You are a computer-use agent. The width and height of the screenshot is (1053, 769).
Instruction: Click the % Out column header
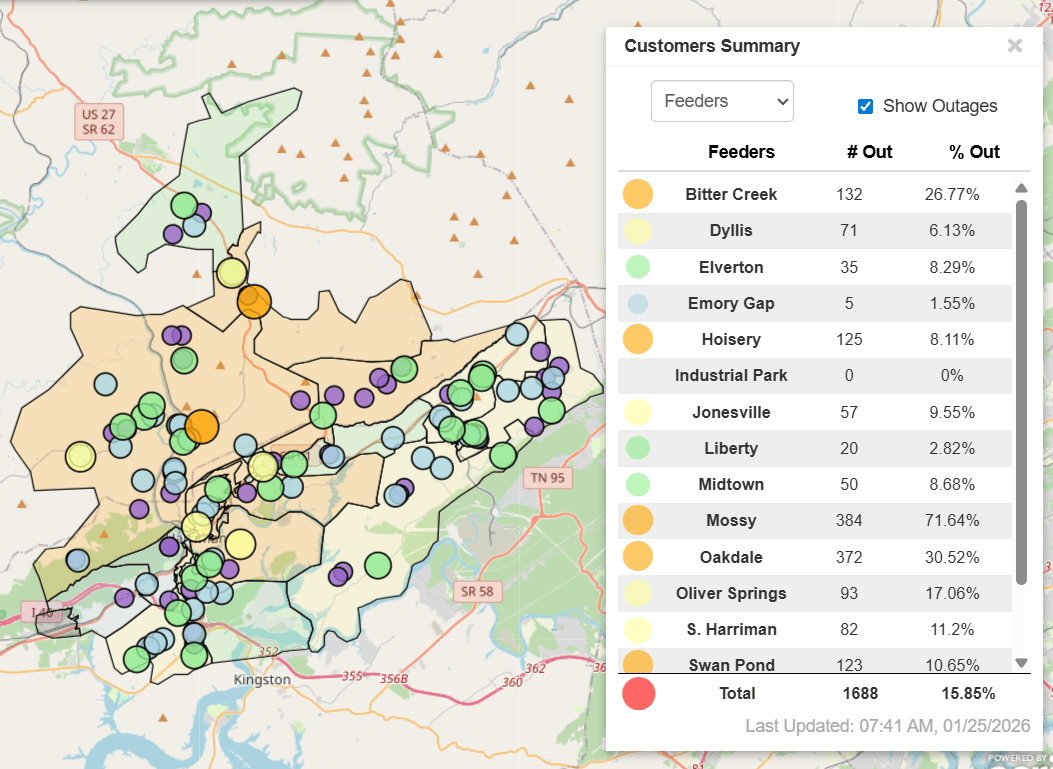point(974,152)
